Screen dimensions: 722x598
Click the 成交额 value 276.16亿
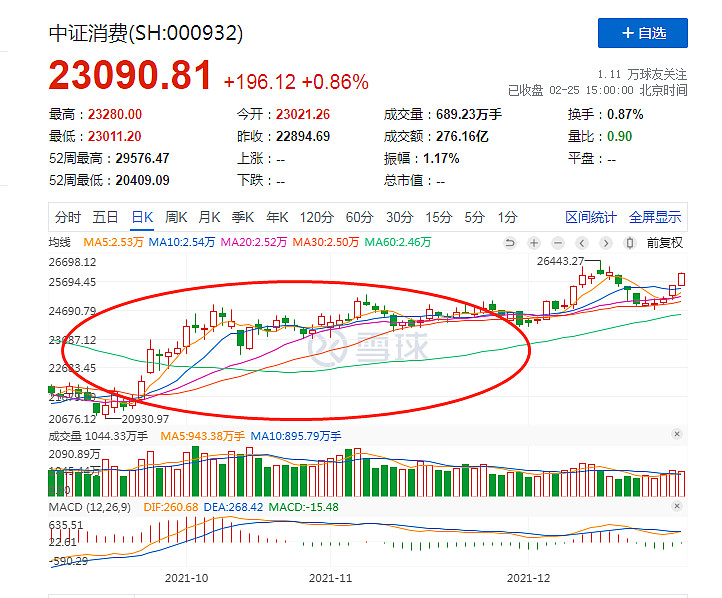(462, 136)
